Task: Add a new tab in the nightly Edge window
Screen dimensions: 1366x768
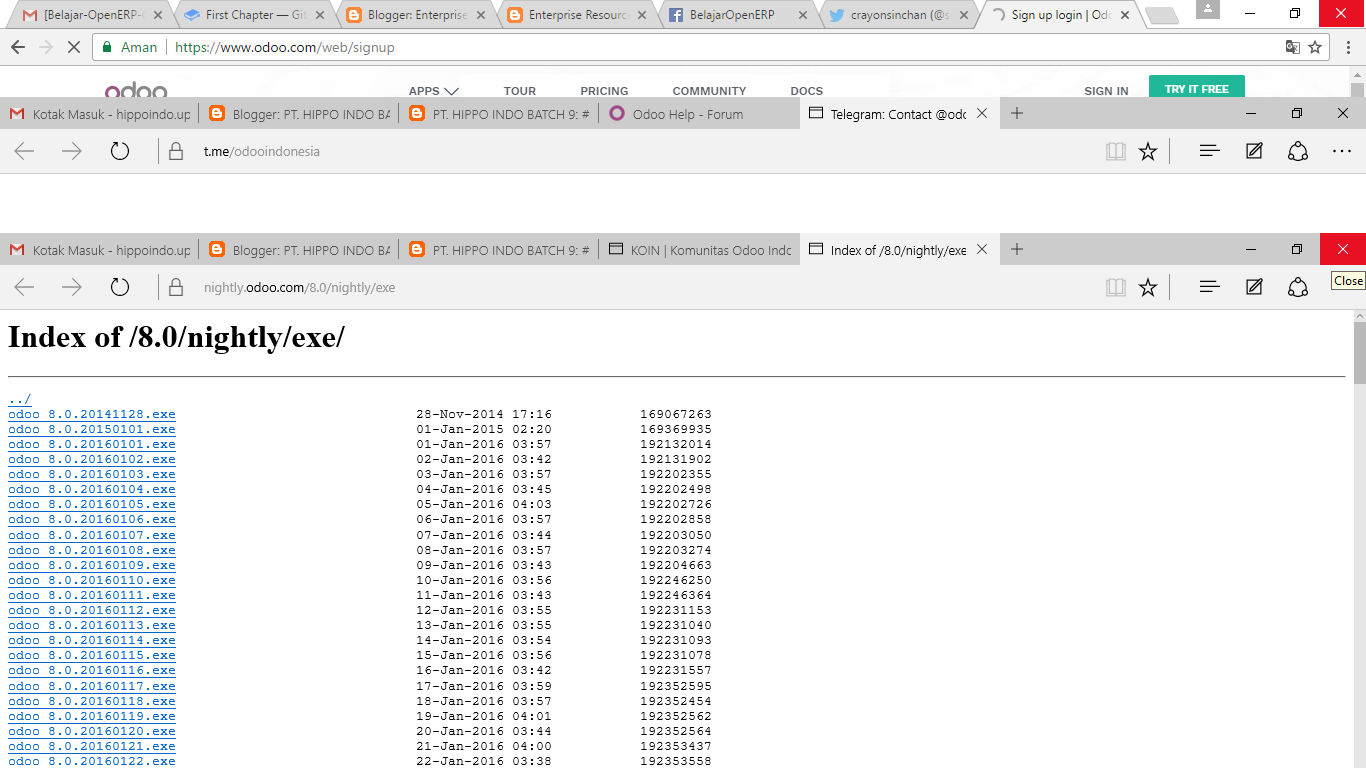Action: (x=1017, y=249)
